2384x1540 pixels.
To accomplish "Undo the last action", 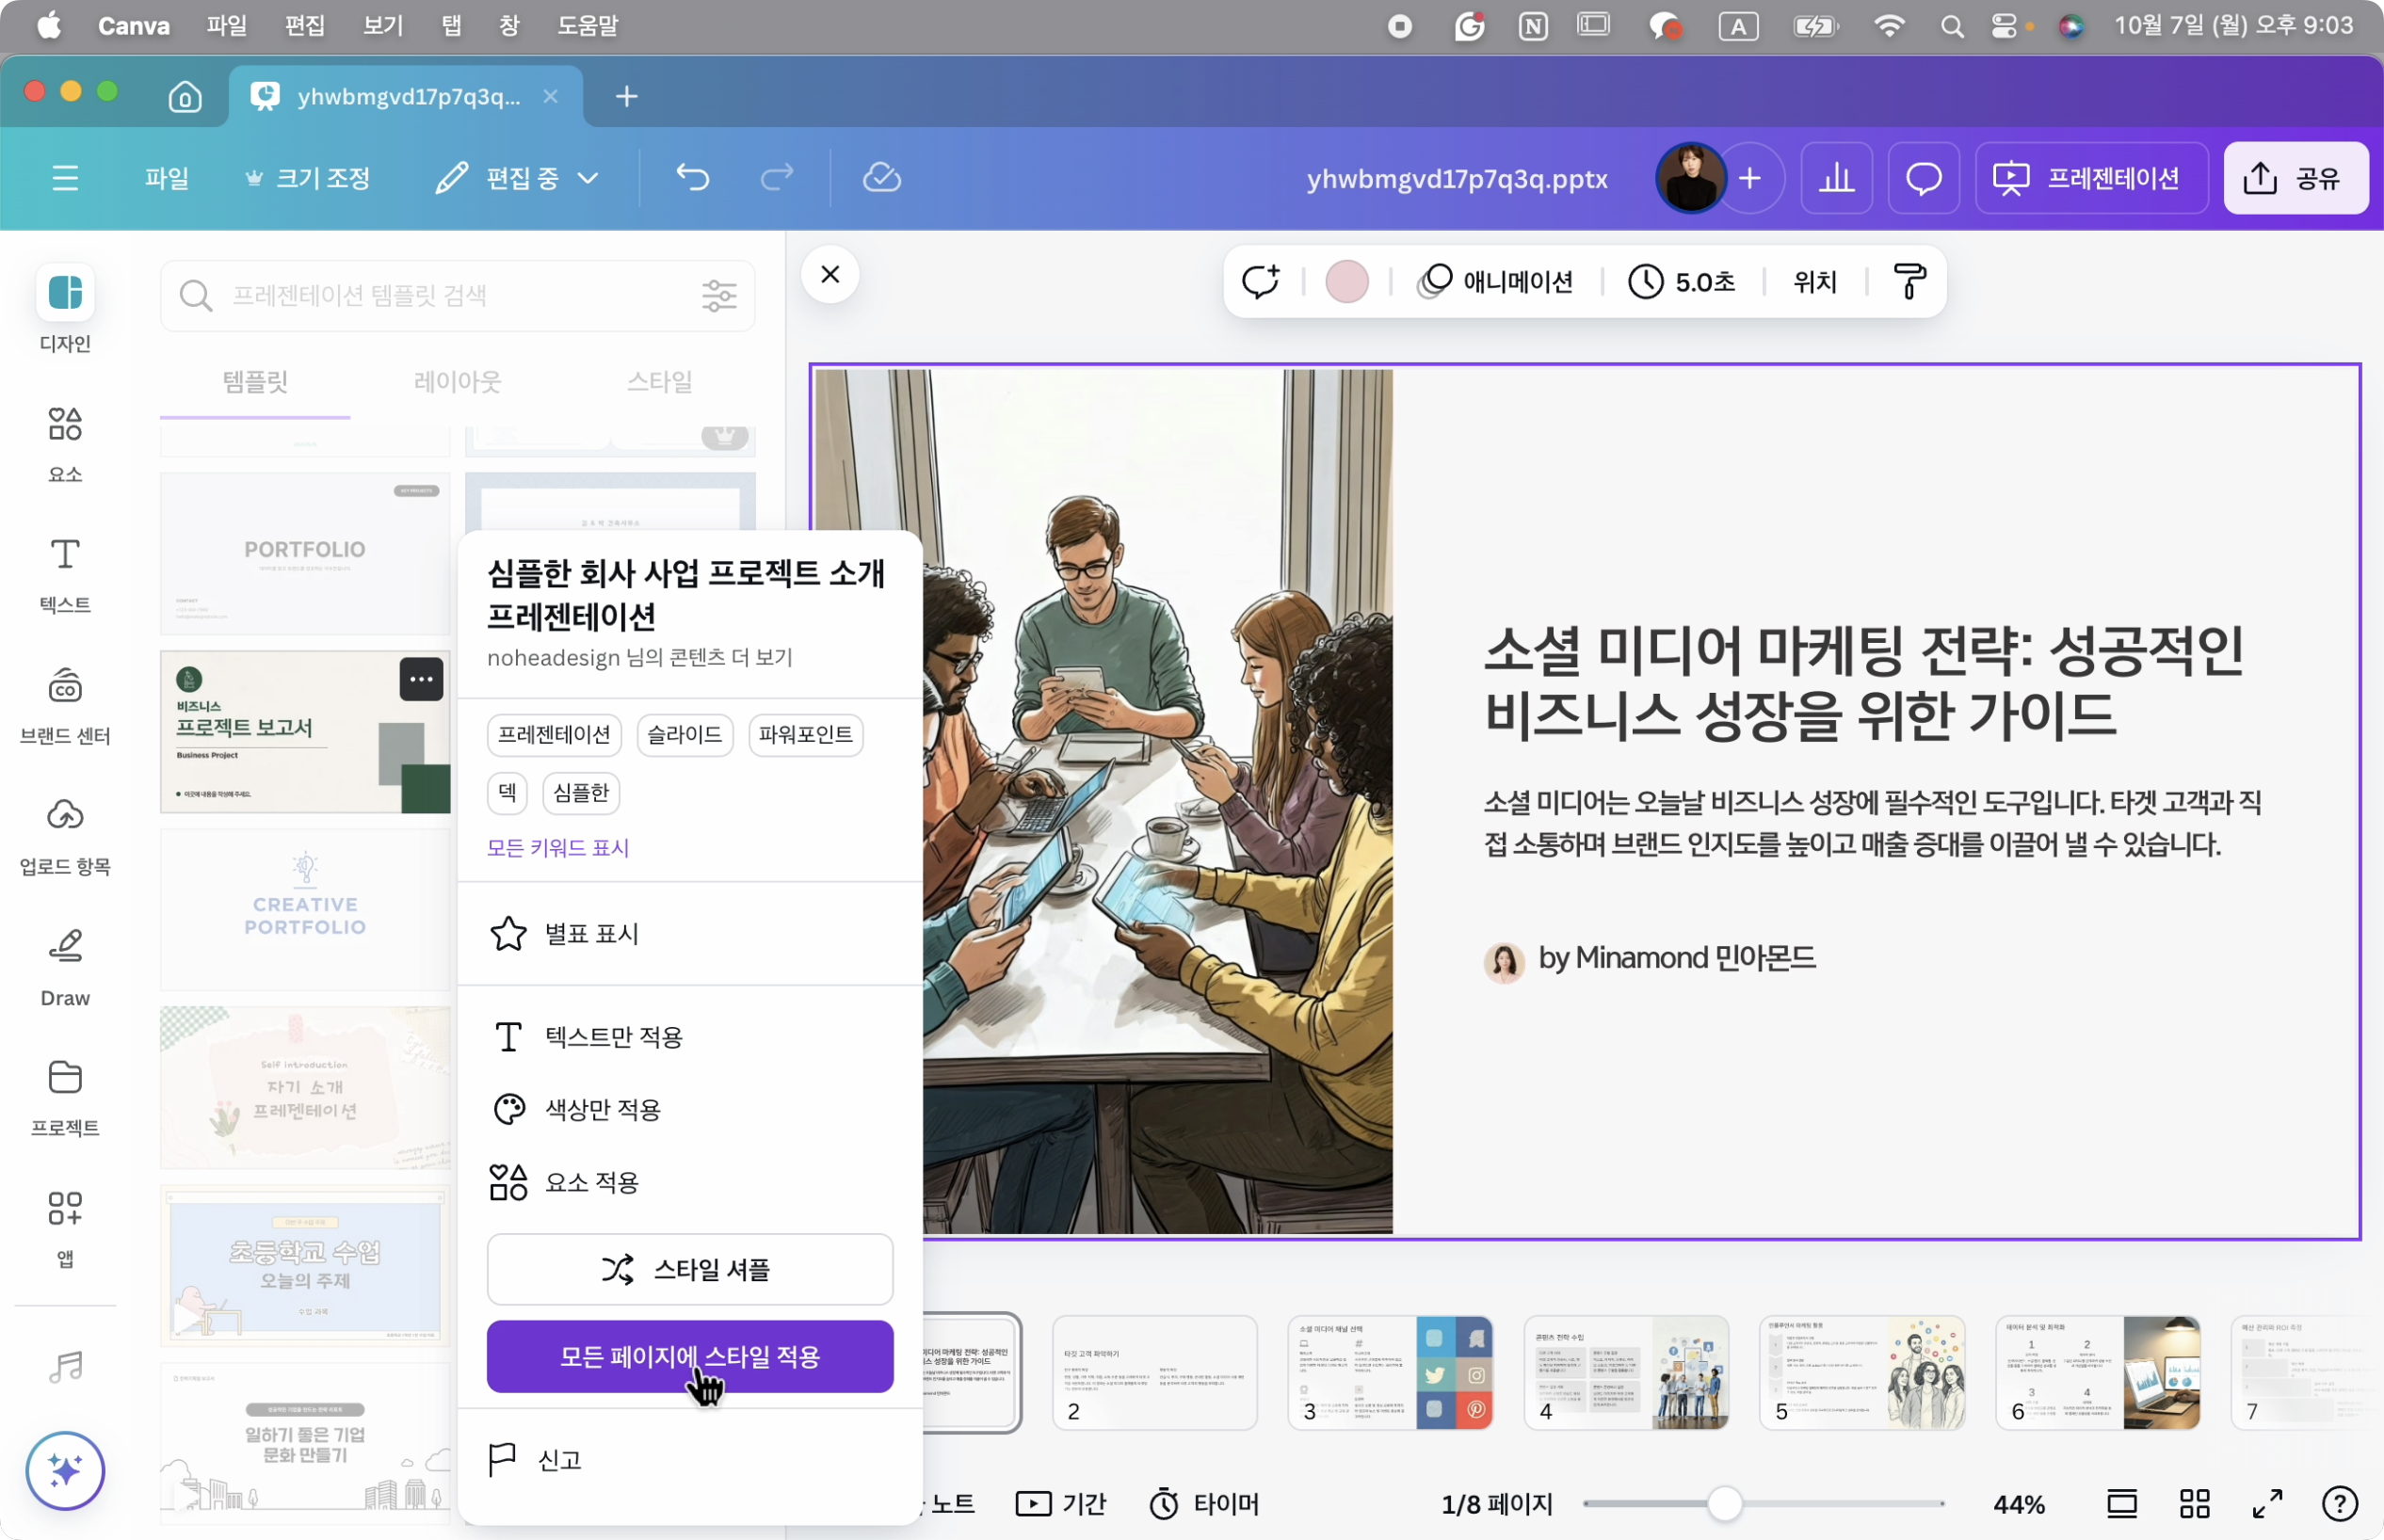I will (692, 178).
